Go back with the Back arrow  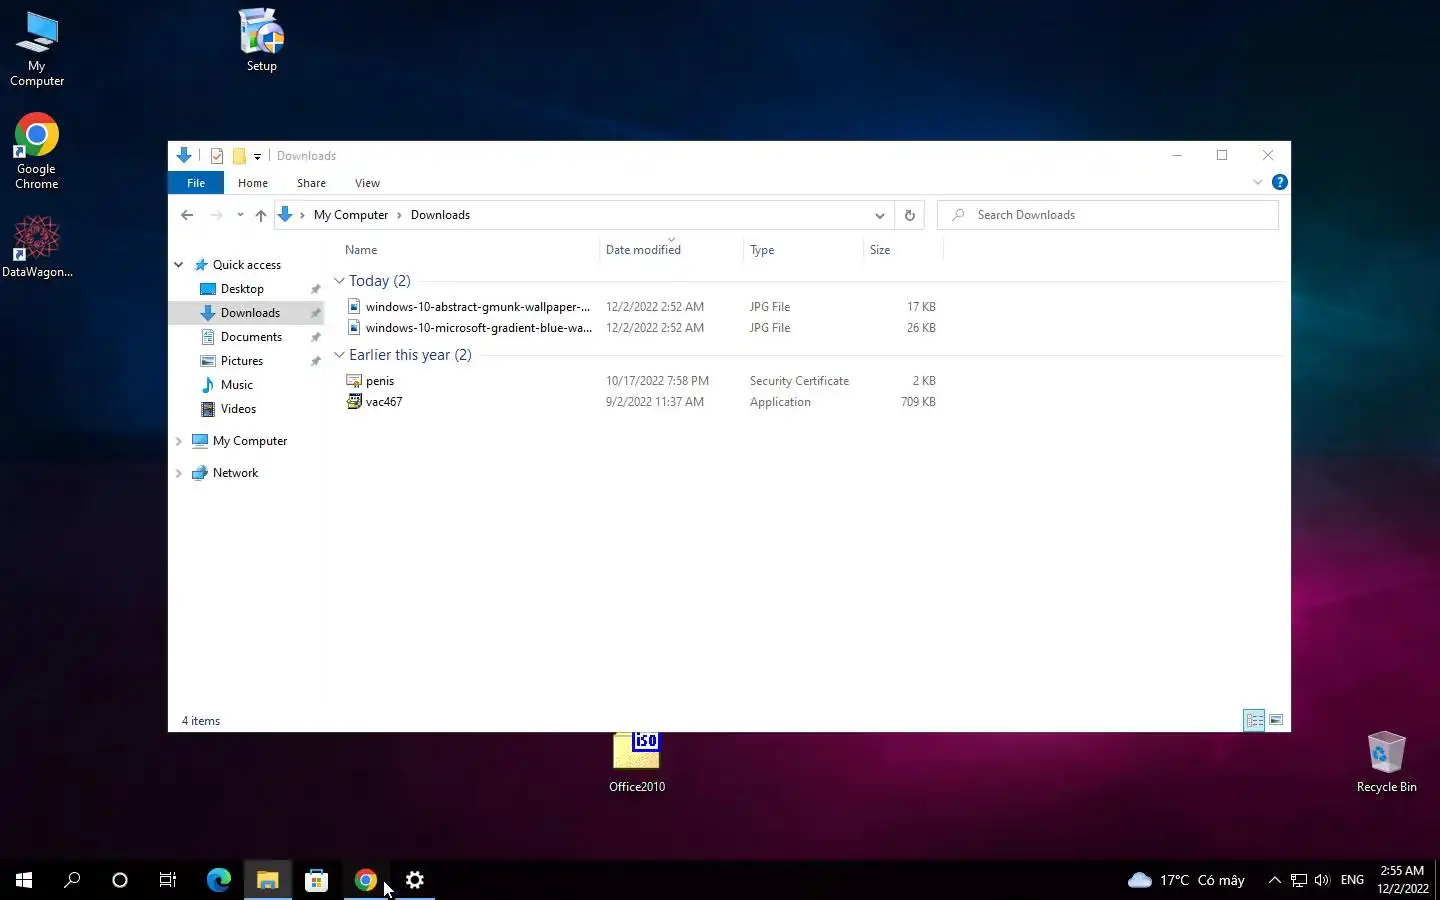coord(187,215)
